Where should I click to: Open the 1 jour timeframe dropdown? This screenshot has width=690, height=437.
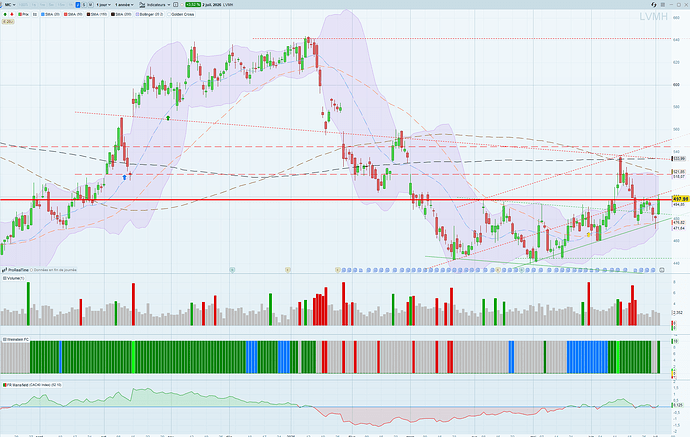coord(103,4)
